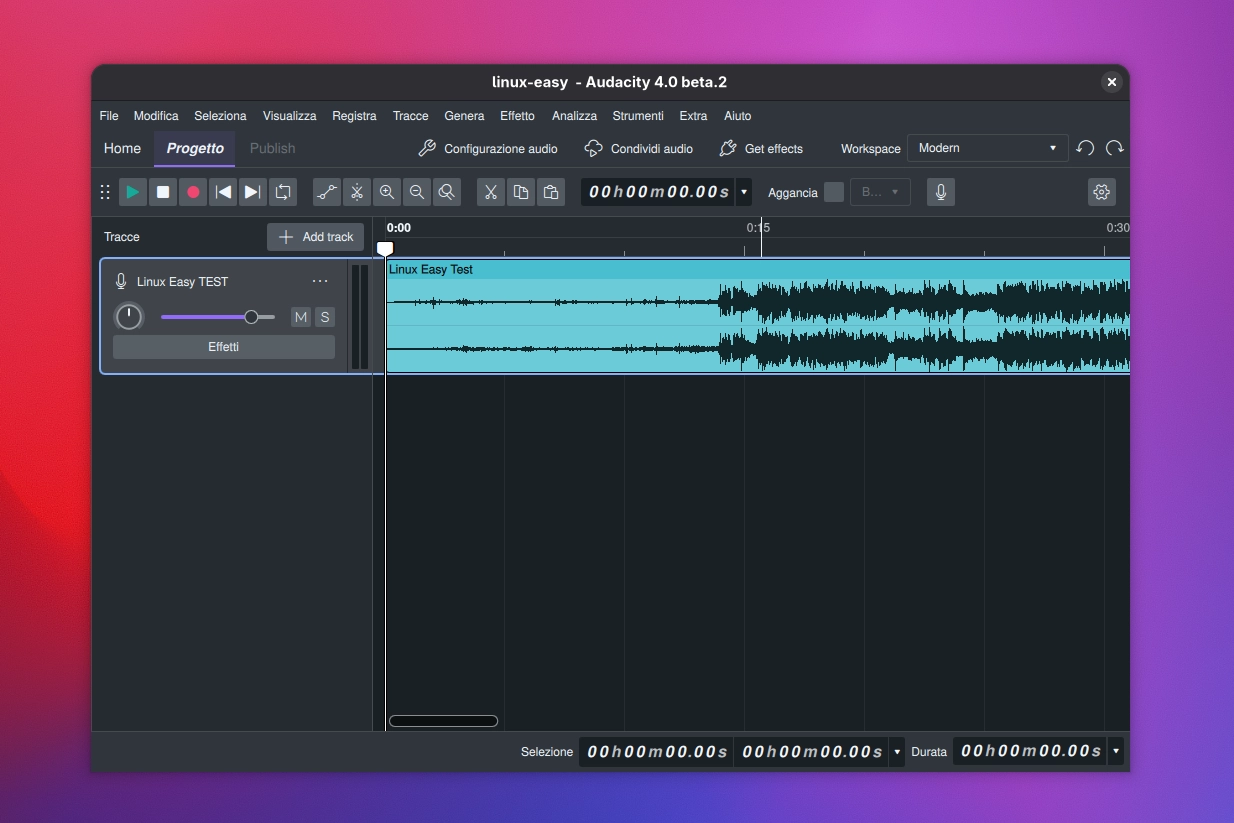Open Configurazione audio settings
The height and width of the screenshot is (823, 1234).
pos(487,148)
